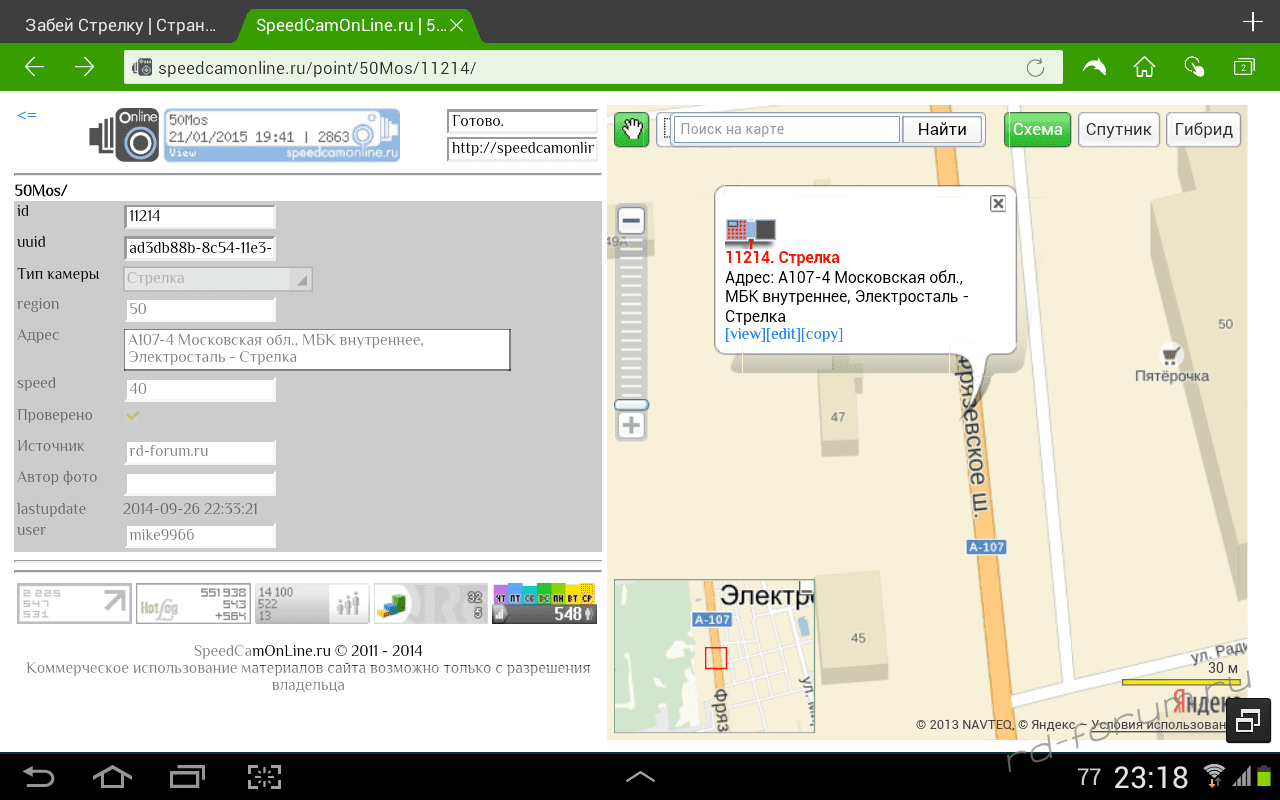Click the A-107 road label on the map
The width and height of the screenshot is (1280, 800).
[x=986, y=547]
